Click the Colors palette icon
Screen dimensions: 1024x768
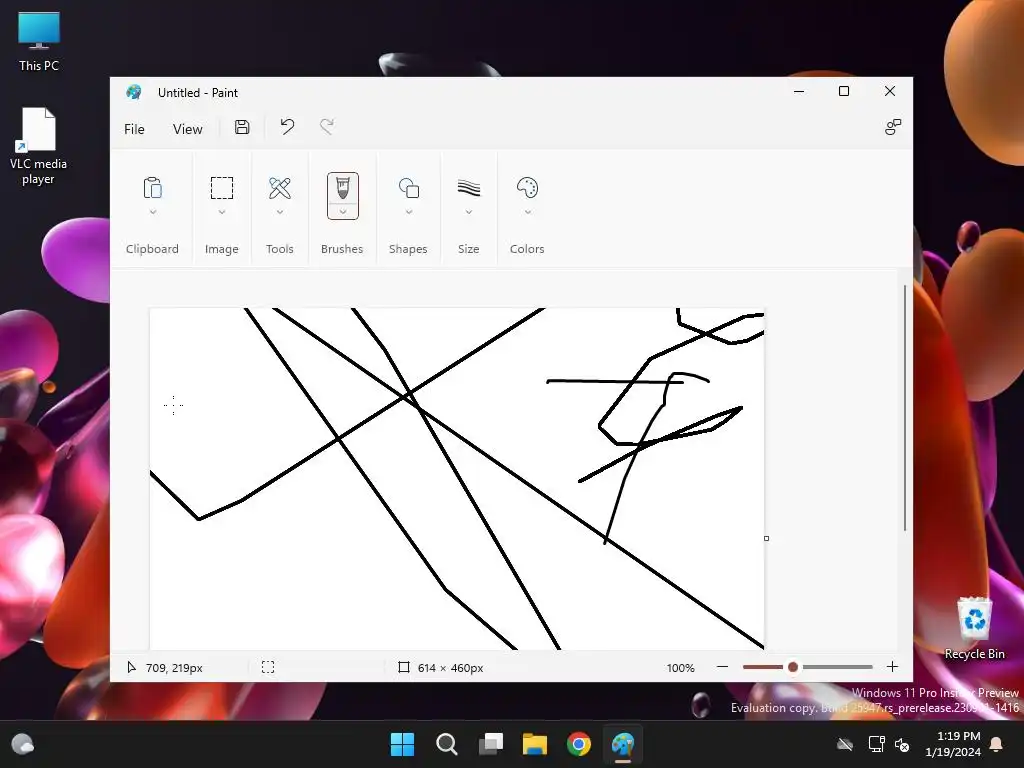point(528,188)
